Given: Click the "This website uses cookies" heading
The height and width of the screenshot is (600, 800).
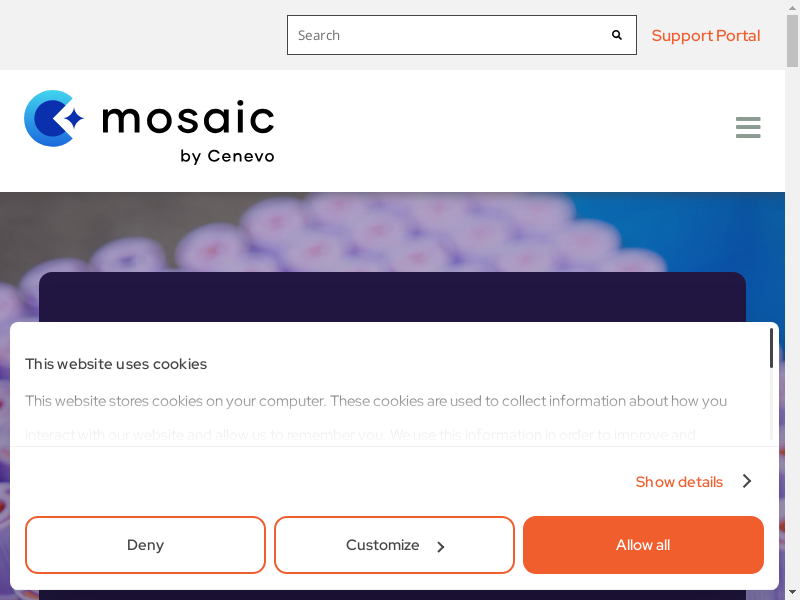Looking at the screenshot, I should click(x=116, y=364).
